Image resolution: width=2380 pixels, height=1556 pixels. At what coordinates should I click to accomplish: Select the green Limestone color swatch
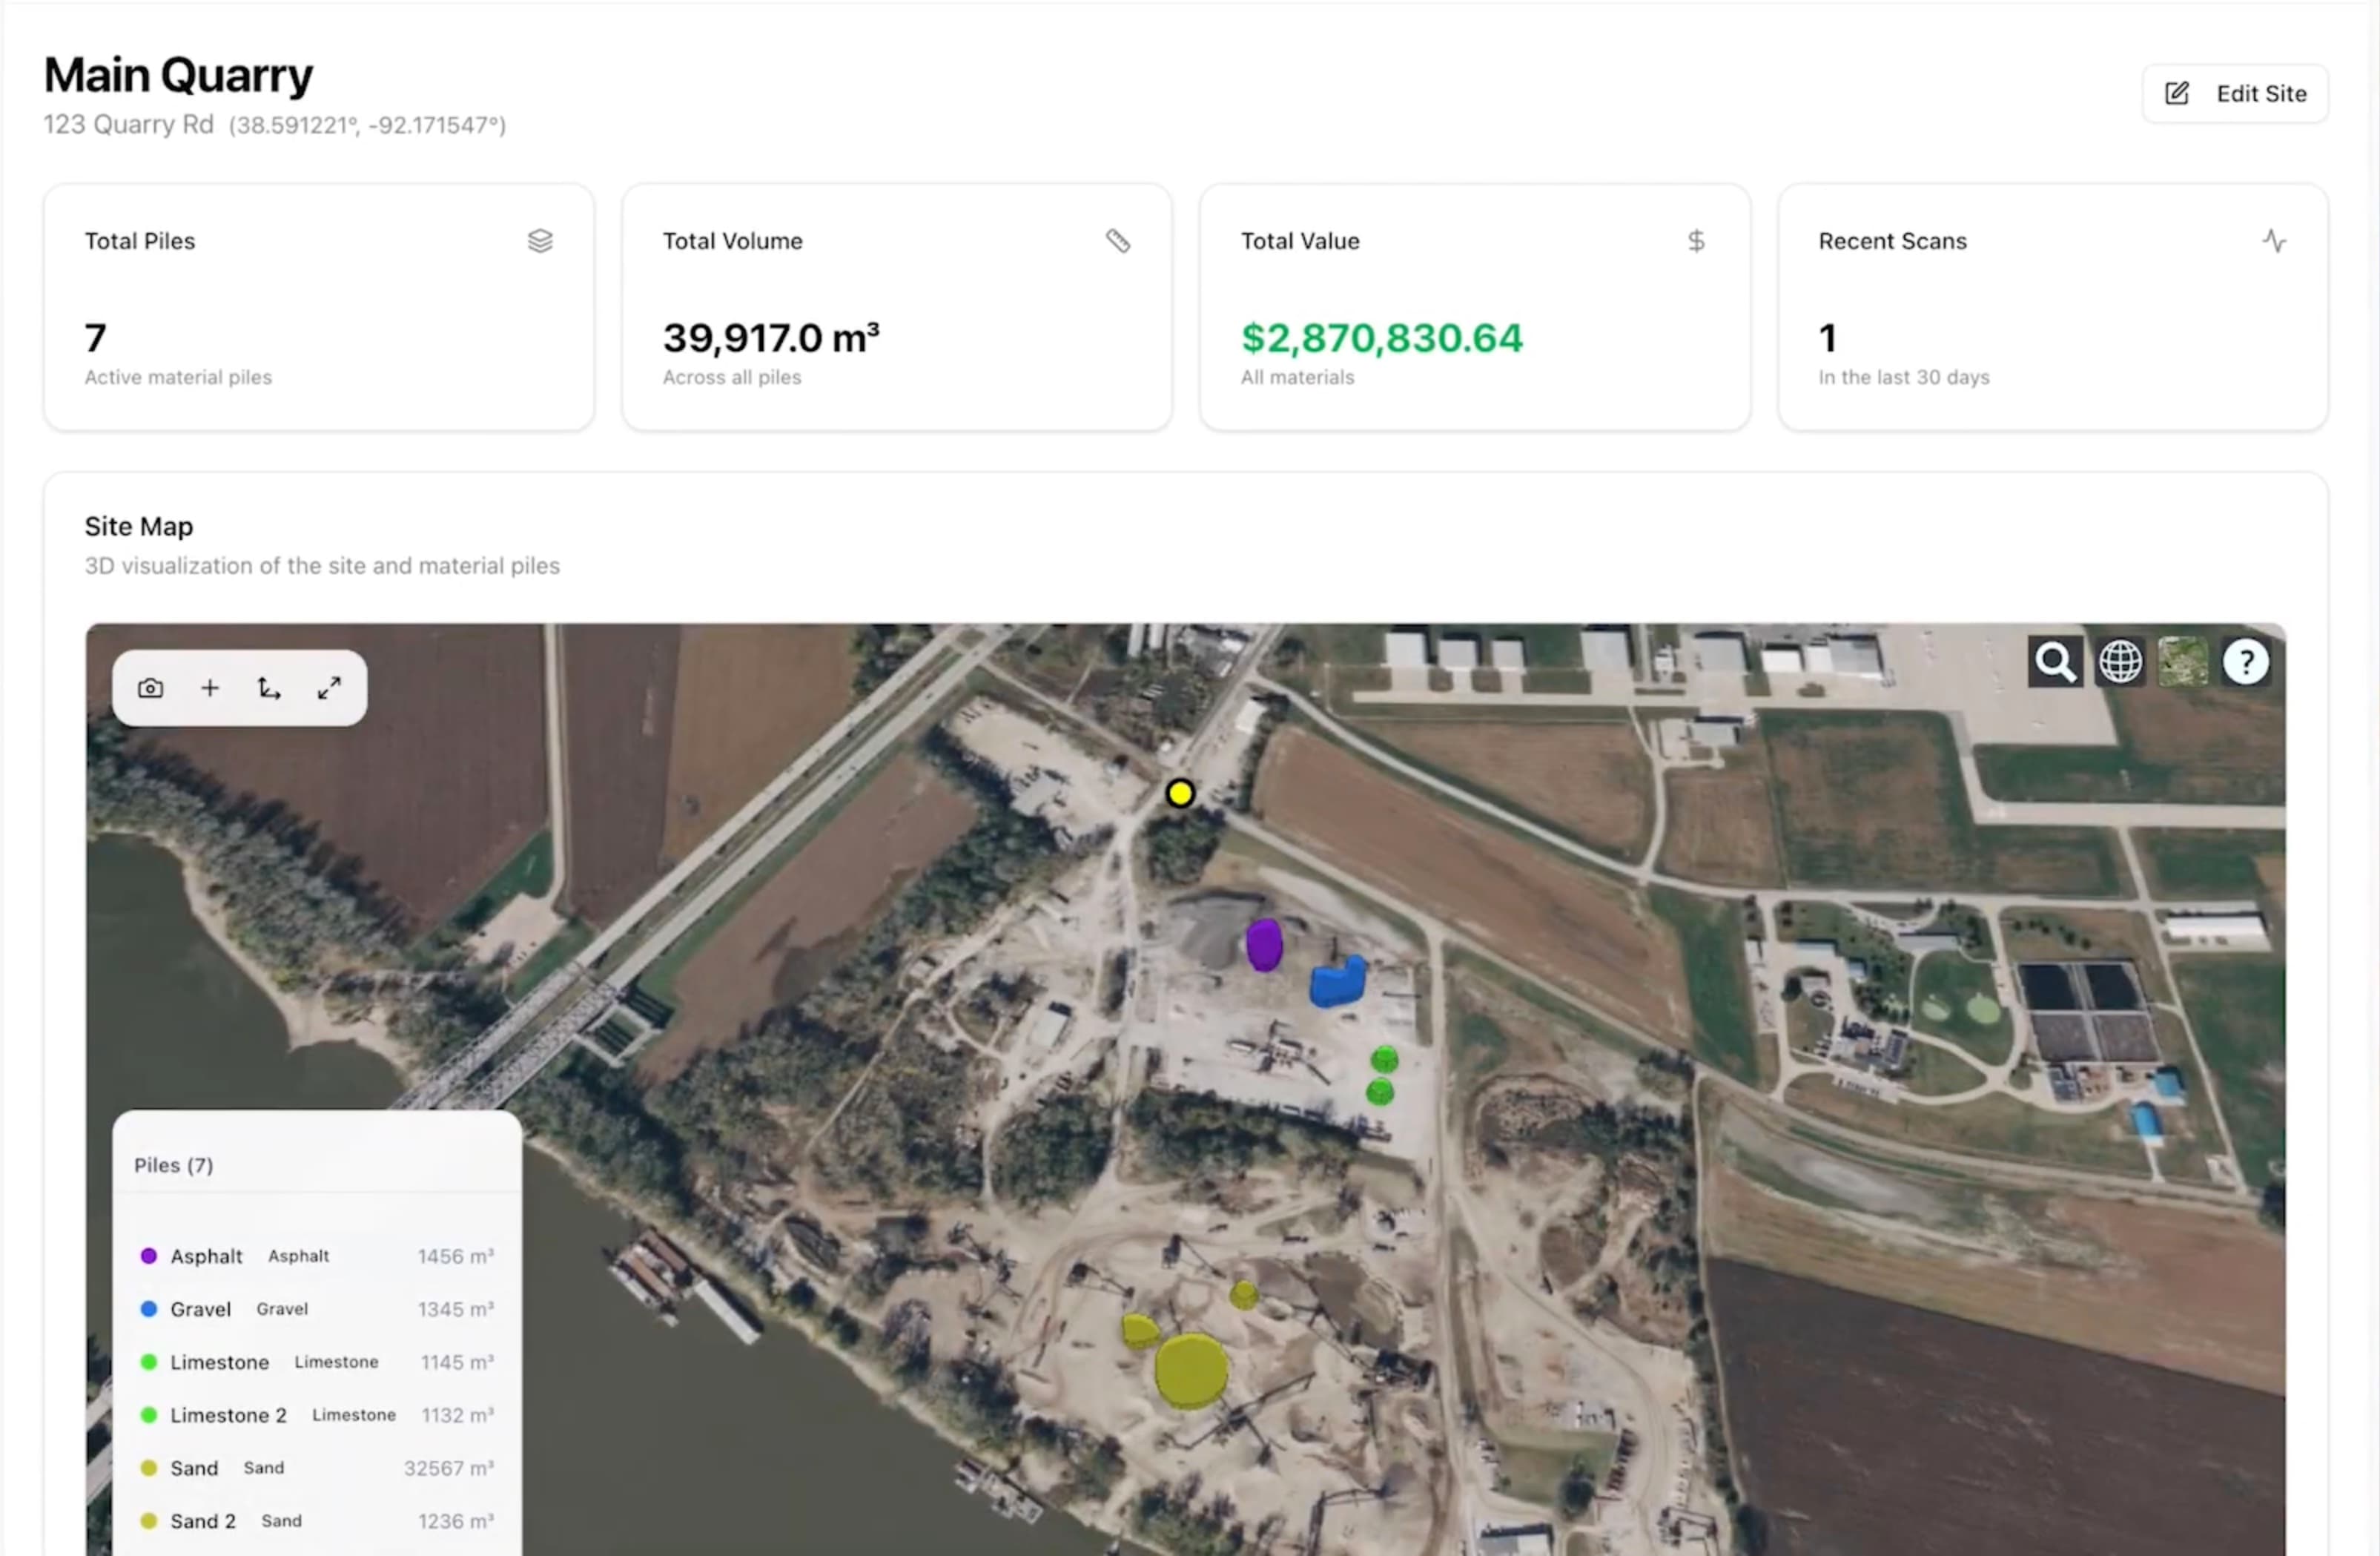pos(149,1362)
